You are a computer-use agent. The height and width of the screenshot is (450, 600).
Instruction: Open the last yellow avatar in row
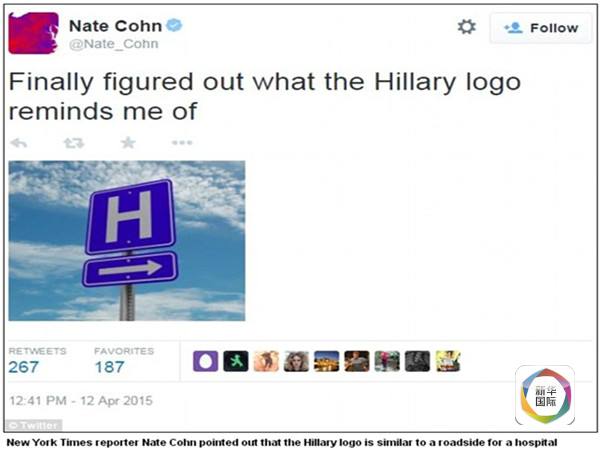point(448,361)
